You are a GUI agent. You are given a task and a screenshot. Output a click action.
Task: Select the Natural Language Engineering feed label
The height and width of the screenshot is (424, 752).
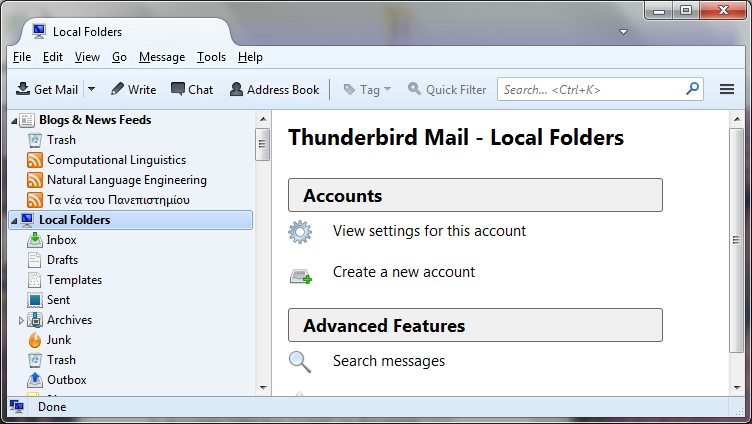[x=127, y=180]
